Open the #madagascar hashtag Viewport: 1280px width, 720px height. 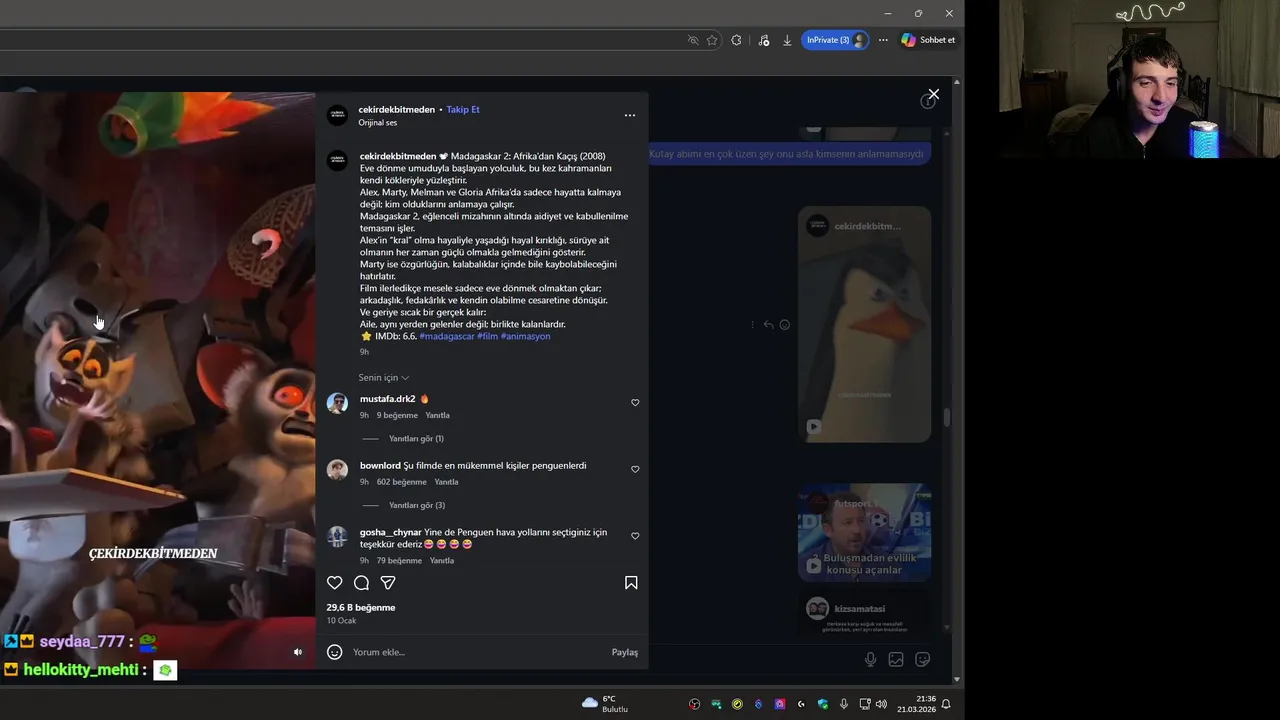click(447, 336)
